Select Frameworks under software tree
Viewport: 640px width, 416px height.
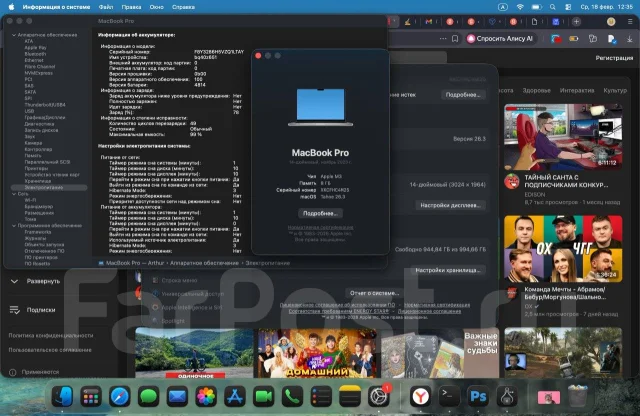pos(38,232)
